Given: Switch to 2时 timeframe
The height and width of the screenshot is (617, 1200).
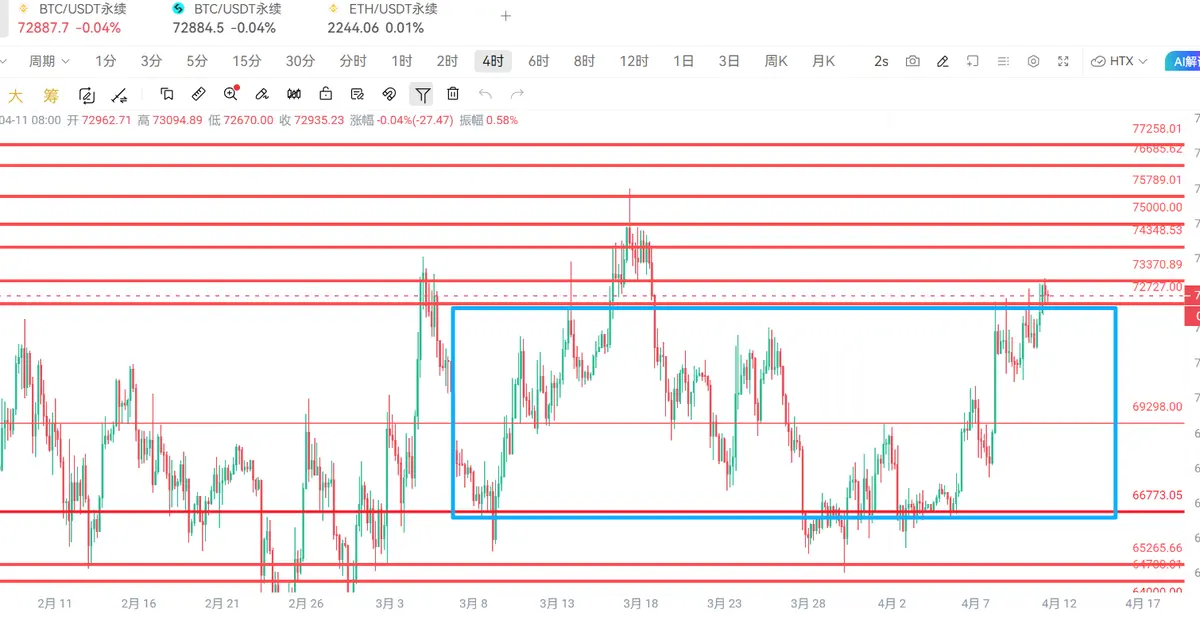Looking at the screenshot, I should [447, 61].
